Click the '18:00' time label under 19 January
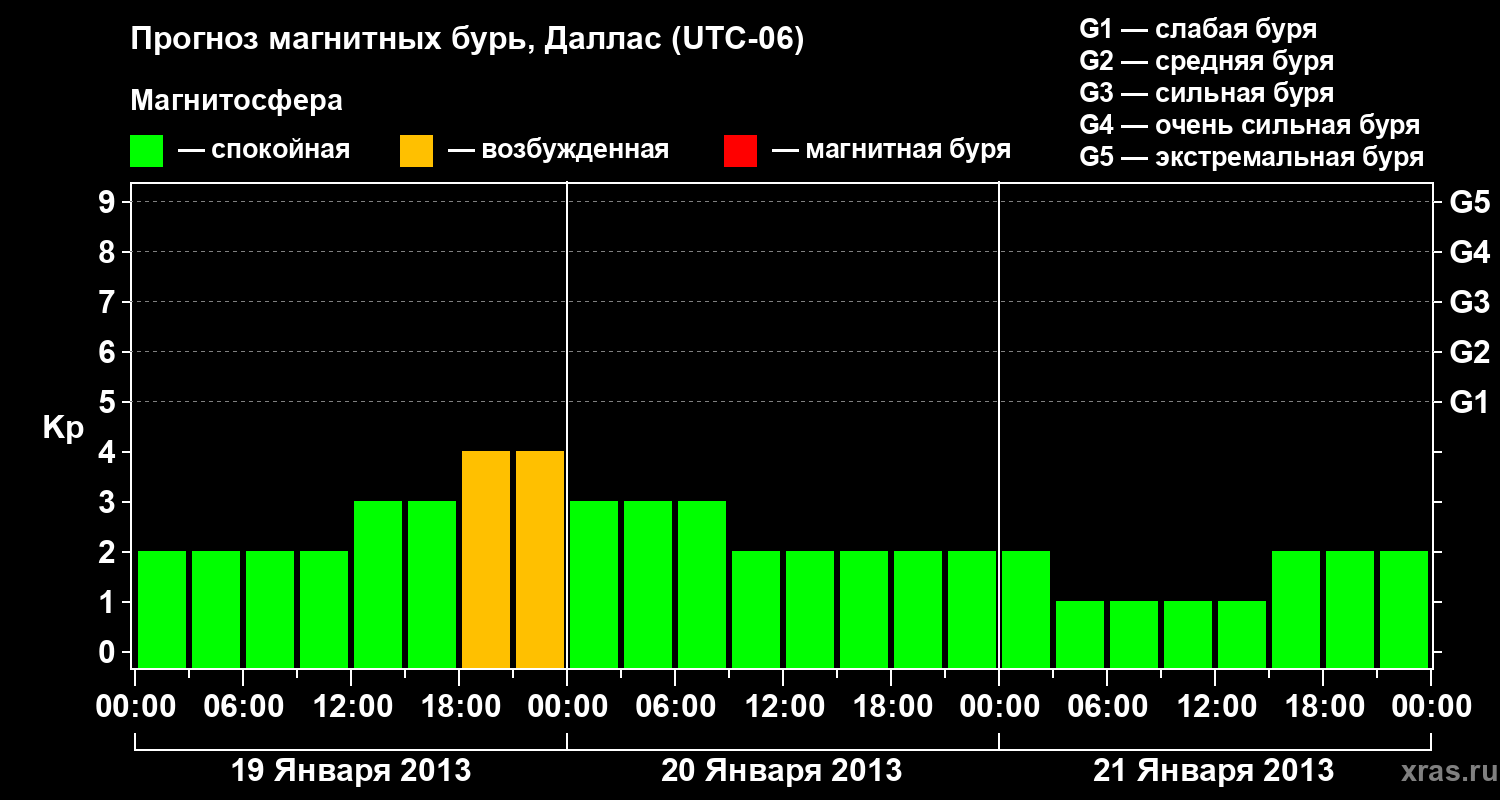This screenshot has width=1500, height=800. point(460,707)
